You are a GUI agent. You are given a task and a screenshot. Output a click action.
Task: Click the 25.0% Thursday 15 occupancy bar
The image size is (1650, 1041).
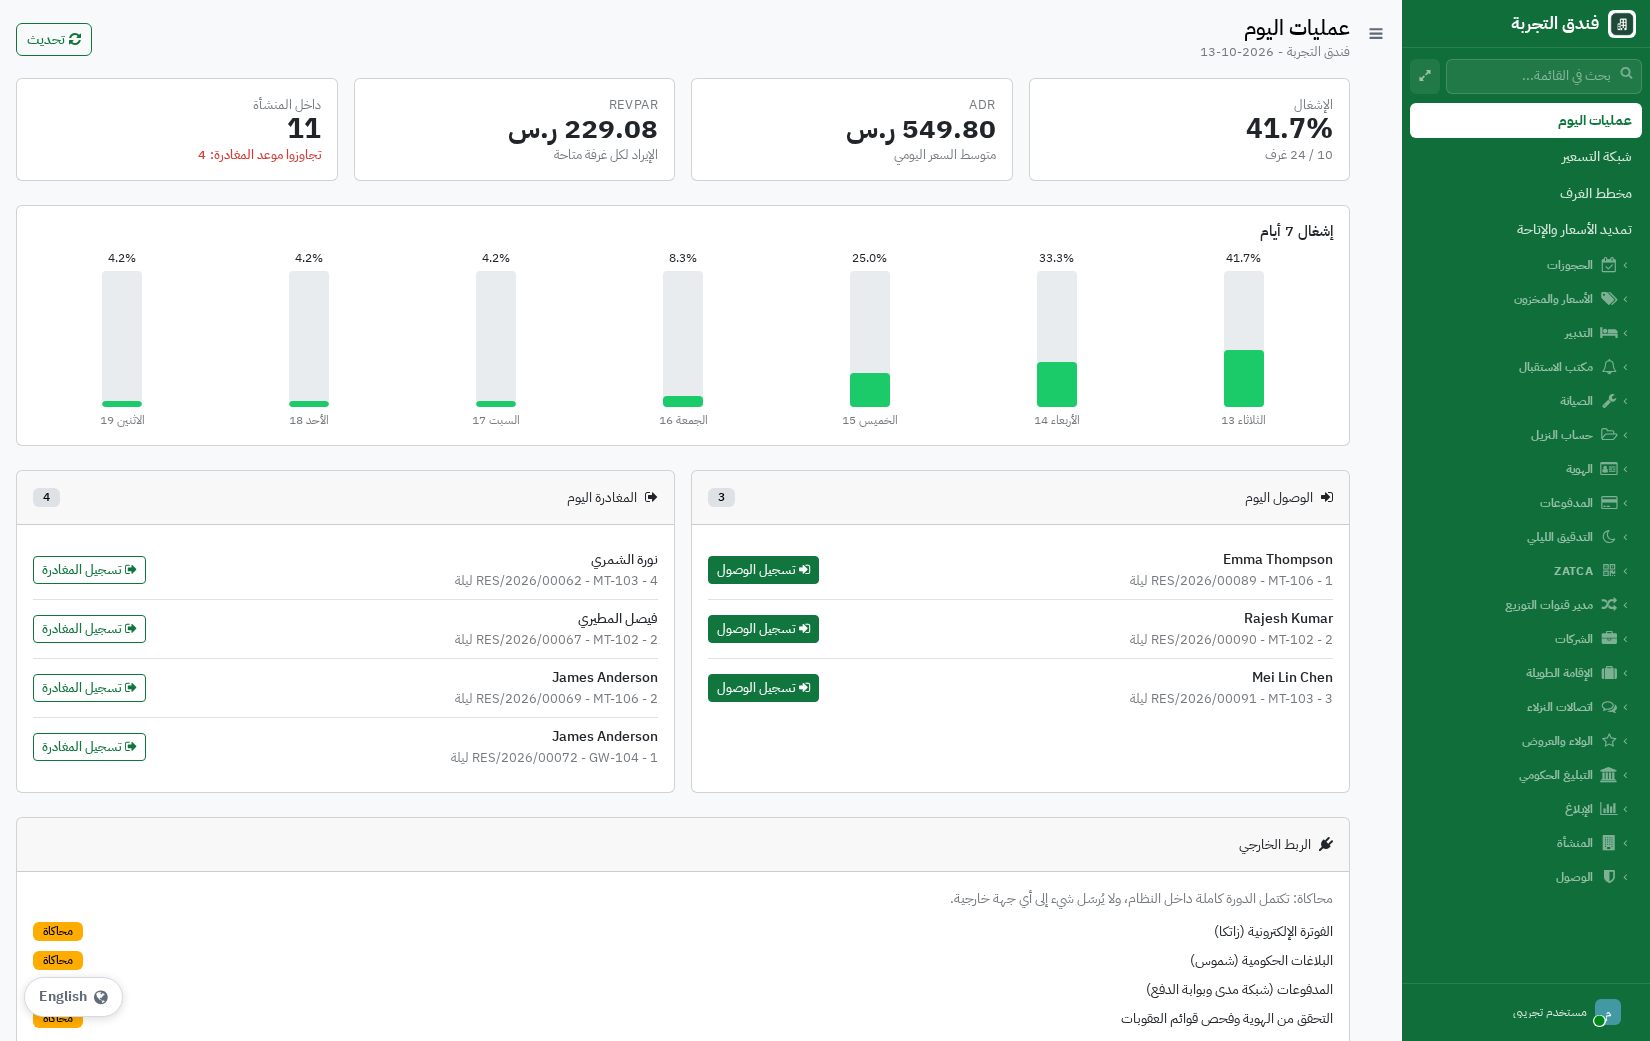[869, 339]
